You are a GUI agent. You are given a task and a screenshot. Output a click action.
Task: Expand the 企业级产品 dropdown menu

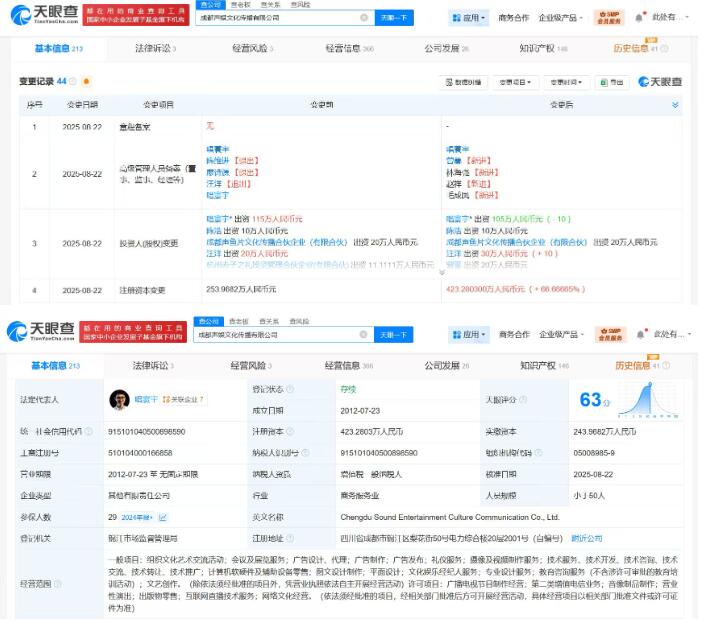pyautogui.click(x=561, y=18)
